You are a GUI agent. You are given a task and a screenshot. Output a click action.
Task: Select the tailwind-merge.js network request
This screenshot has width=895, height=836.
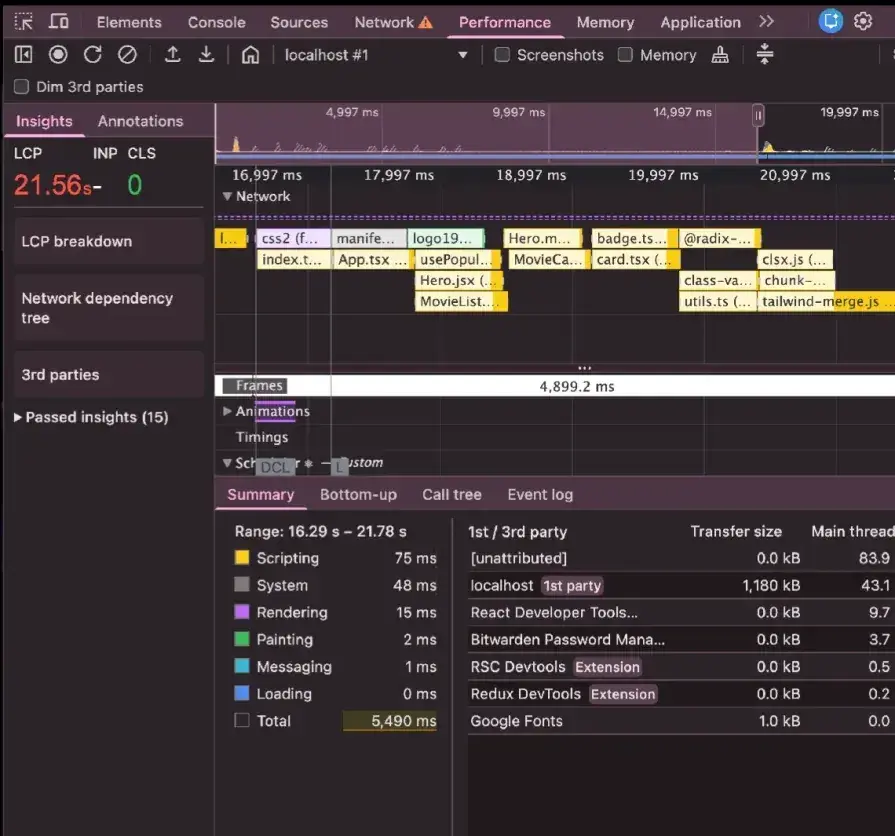click(826, 301)
